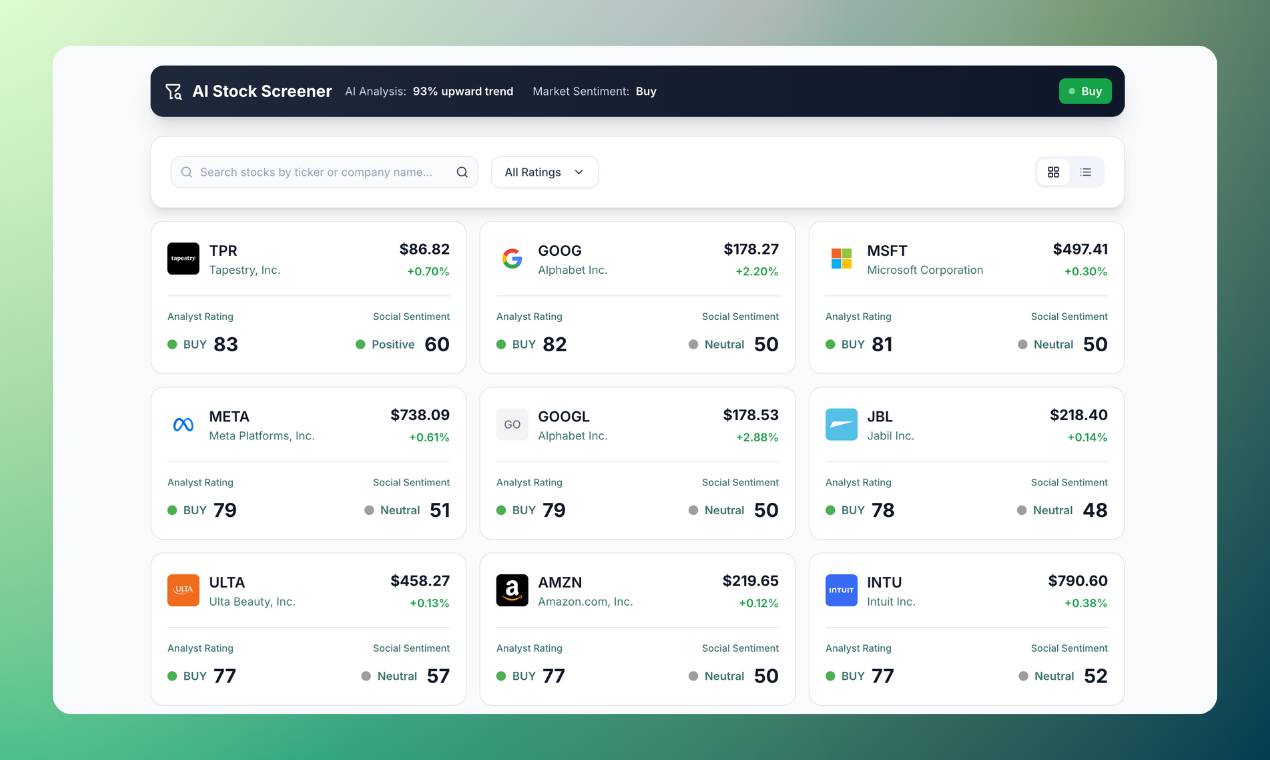Click the $738.09 META price

[420, 415]
